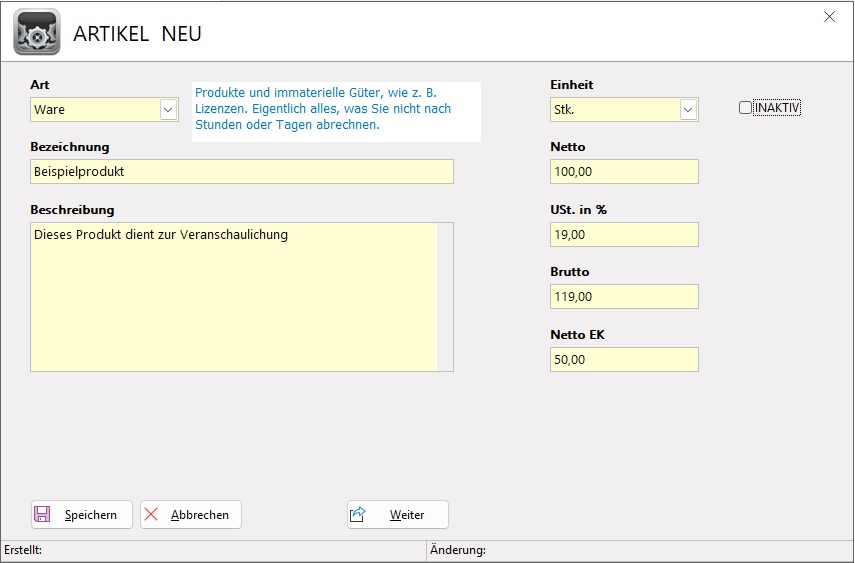Expand the Art dropdown arrow
Viewport: 855px width, 563px height.
click(x=168, y=109)
